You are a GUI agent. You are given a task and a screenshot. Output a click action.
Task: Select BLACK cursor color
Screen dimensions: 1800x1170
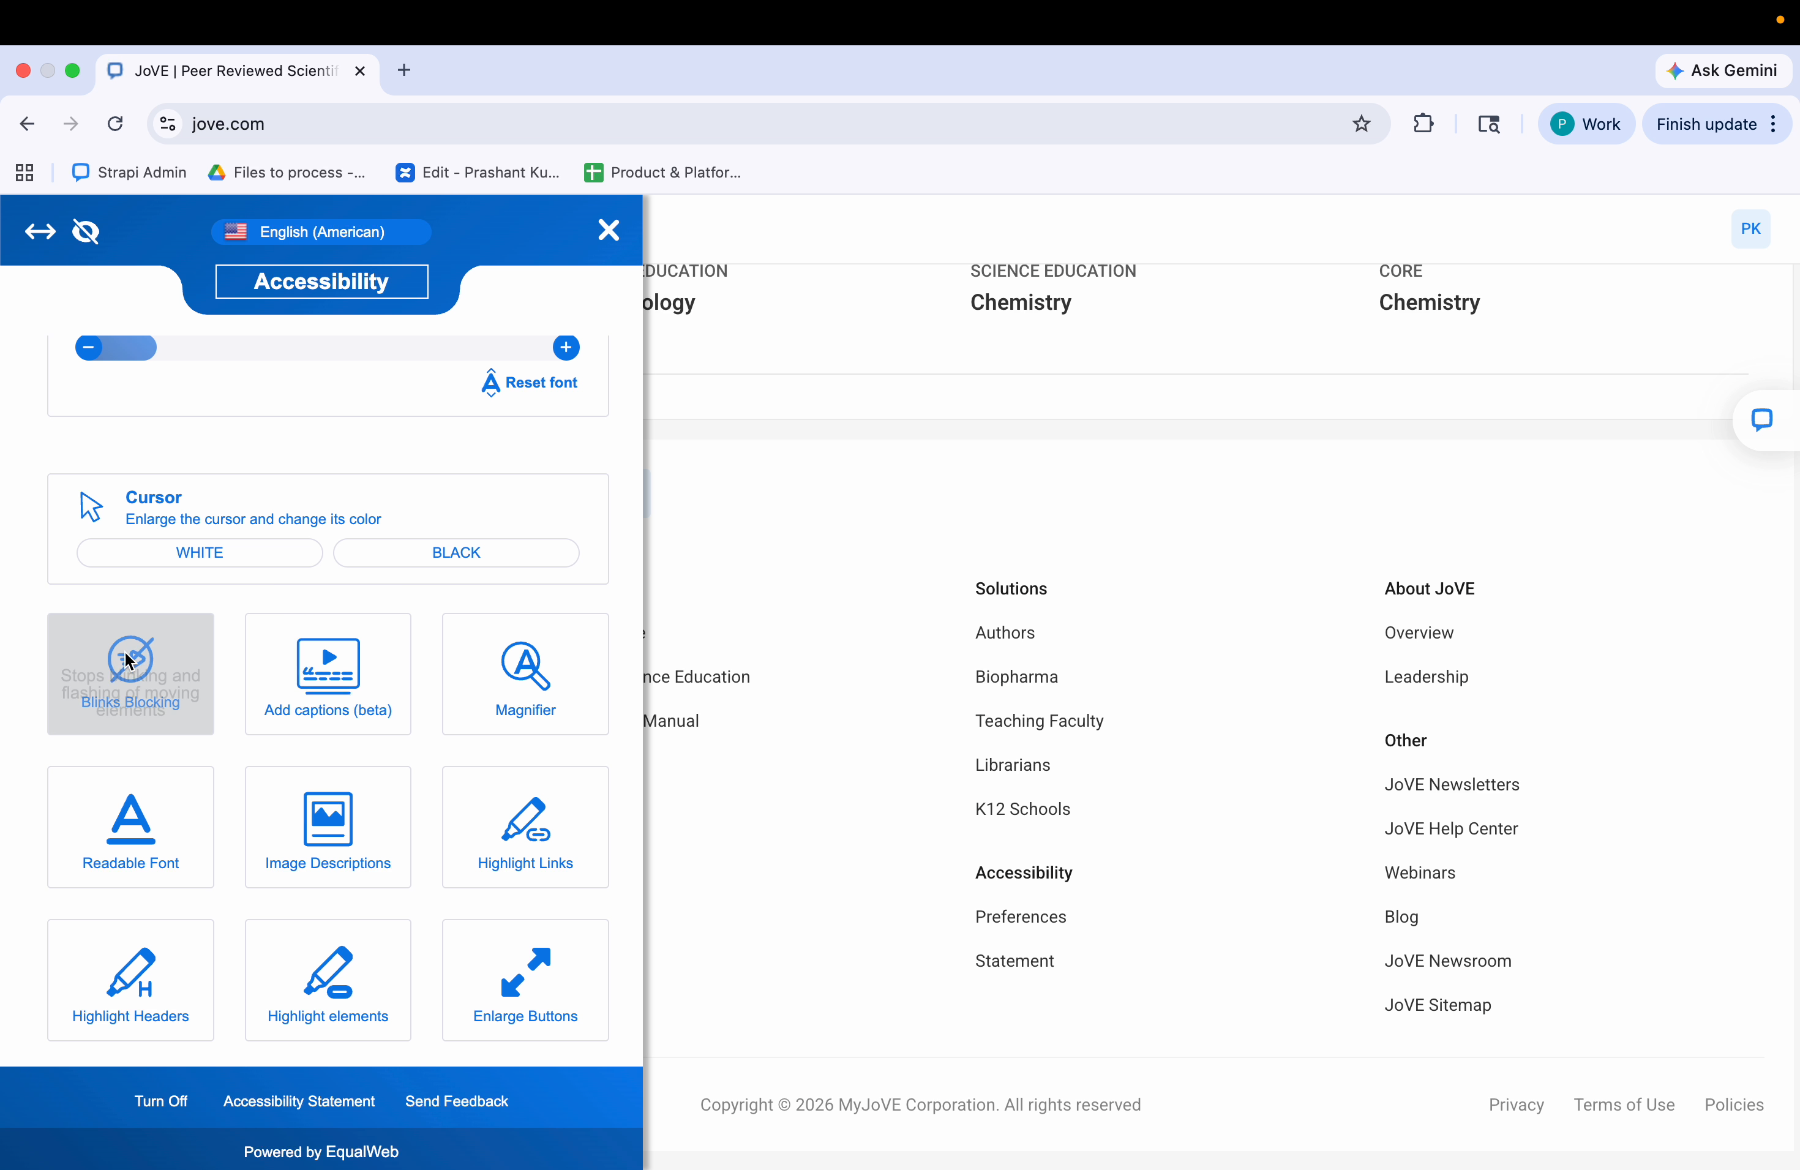[x=456, y=553]
